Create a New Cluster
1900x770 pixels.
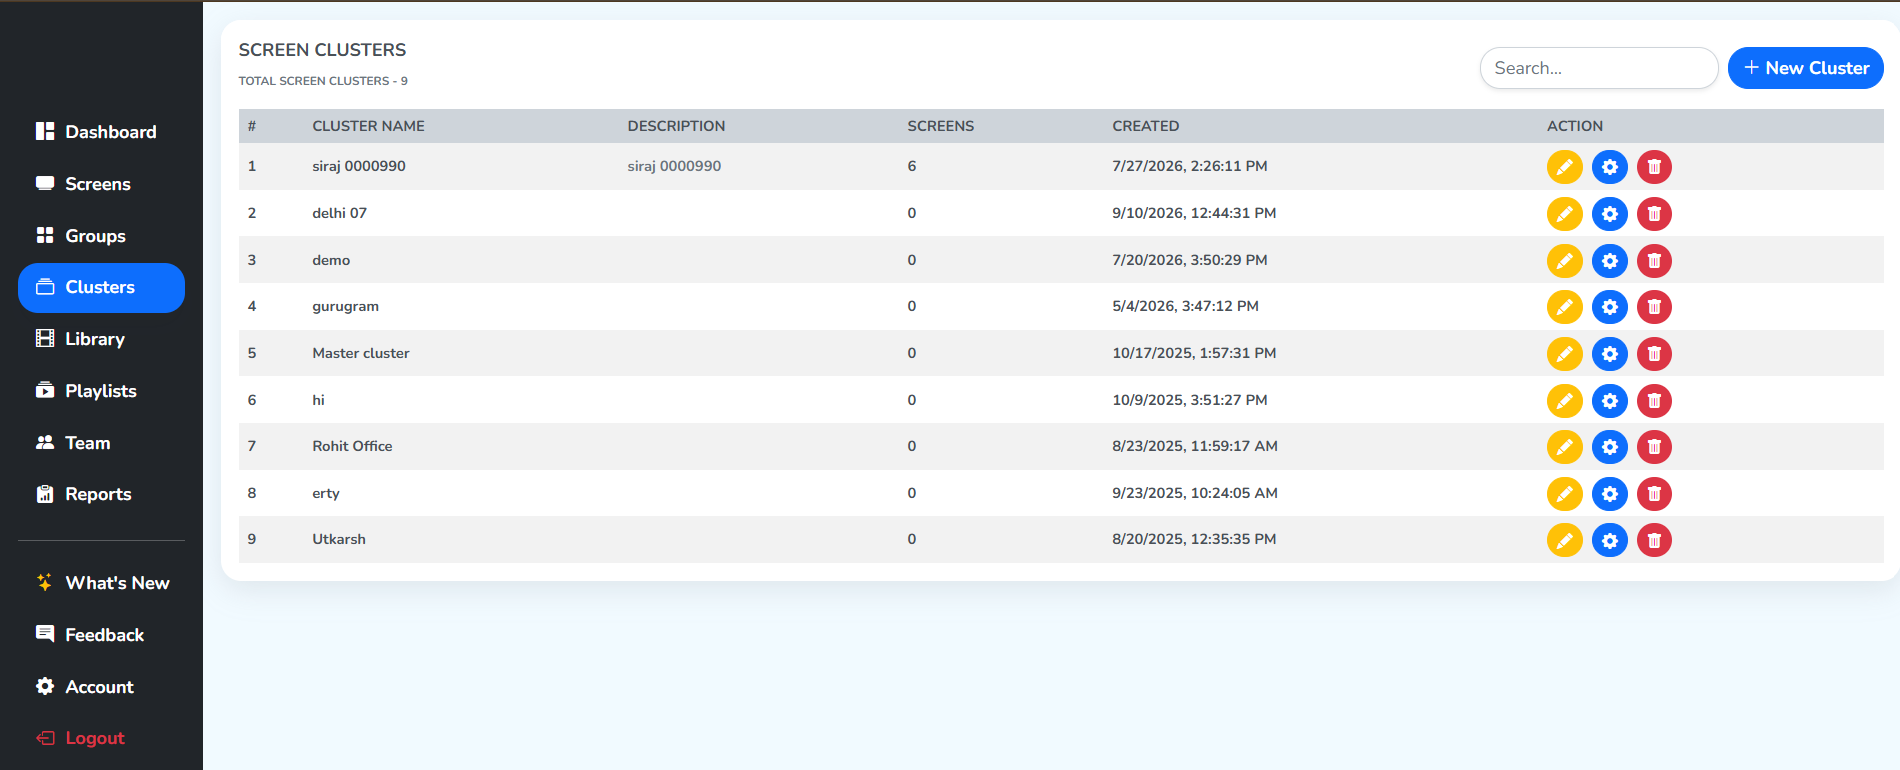click(x=1805, y=68)
